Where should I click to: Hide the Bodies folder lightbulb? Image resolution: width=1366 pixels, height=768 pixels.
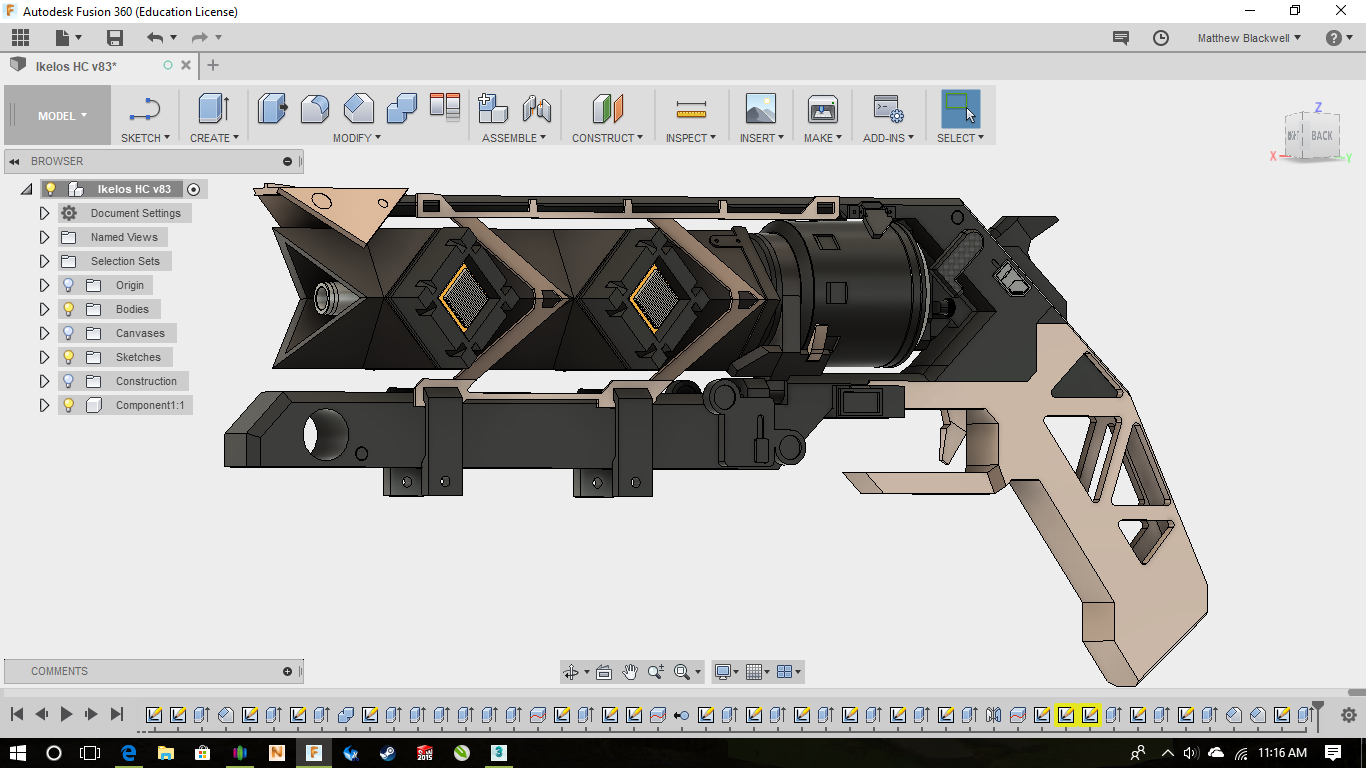pos(69,309)
